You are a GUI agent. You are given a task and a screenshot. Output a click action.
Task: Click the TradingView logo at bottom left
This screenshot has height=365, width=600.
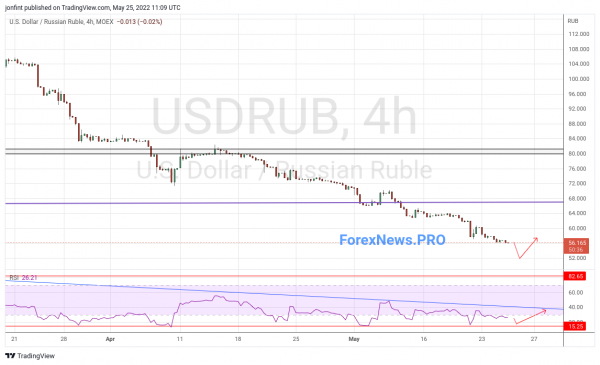point(30,356)
